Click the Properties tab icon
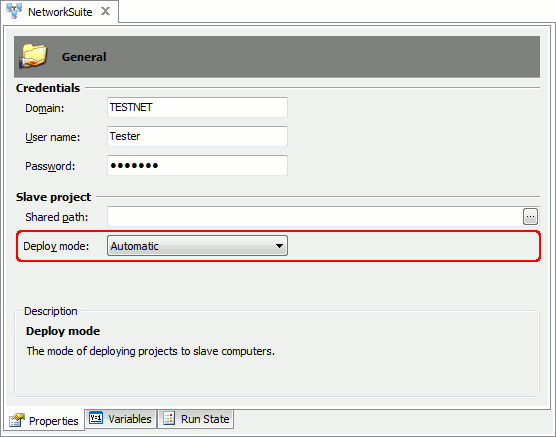Viewport: 556px width, 437px height. (17, 420)
